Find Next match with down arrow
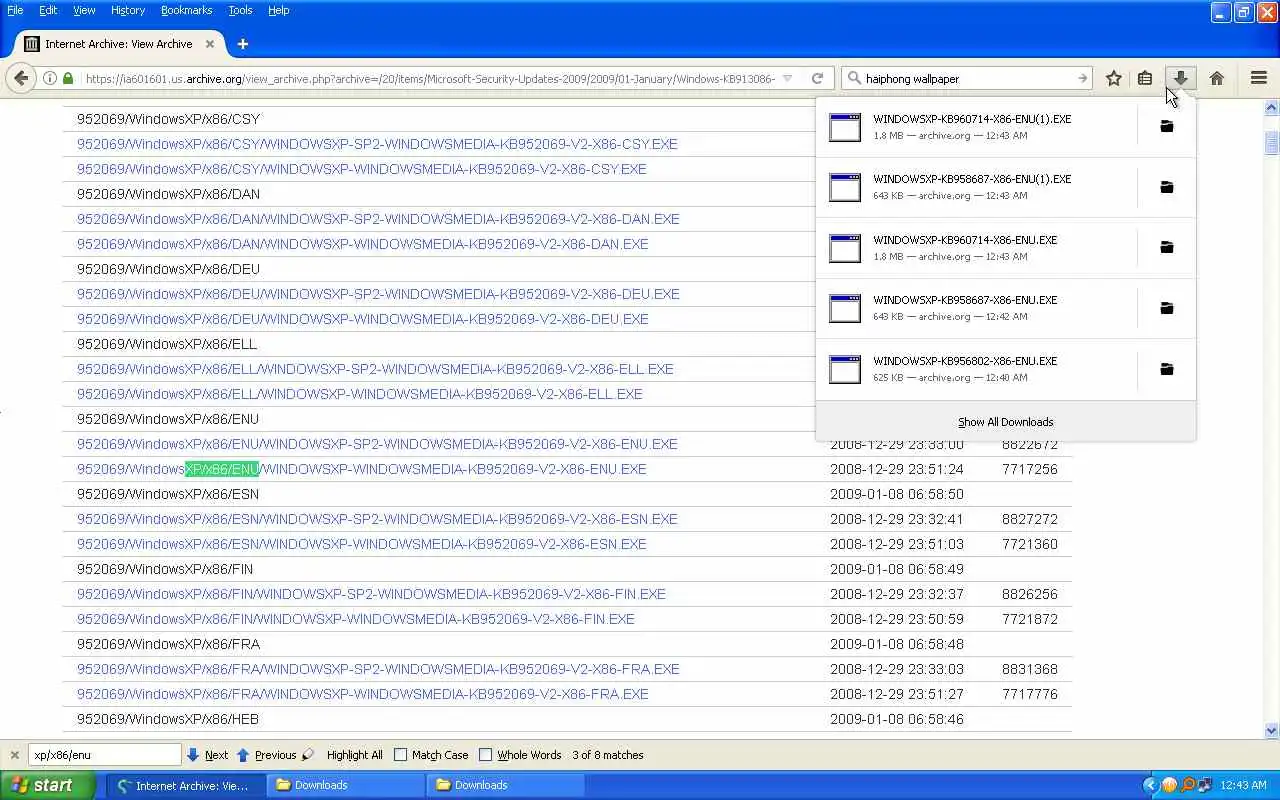The height and width of the screenshot is (800, 1280). pyautogui.click(x=207, y=755)
